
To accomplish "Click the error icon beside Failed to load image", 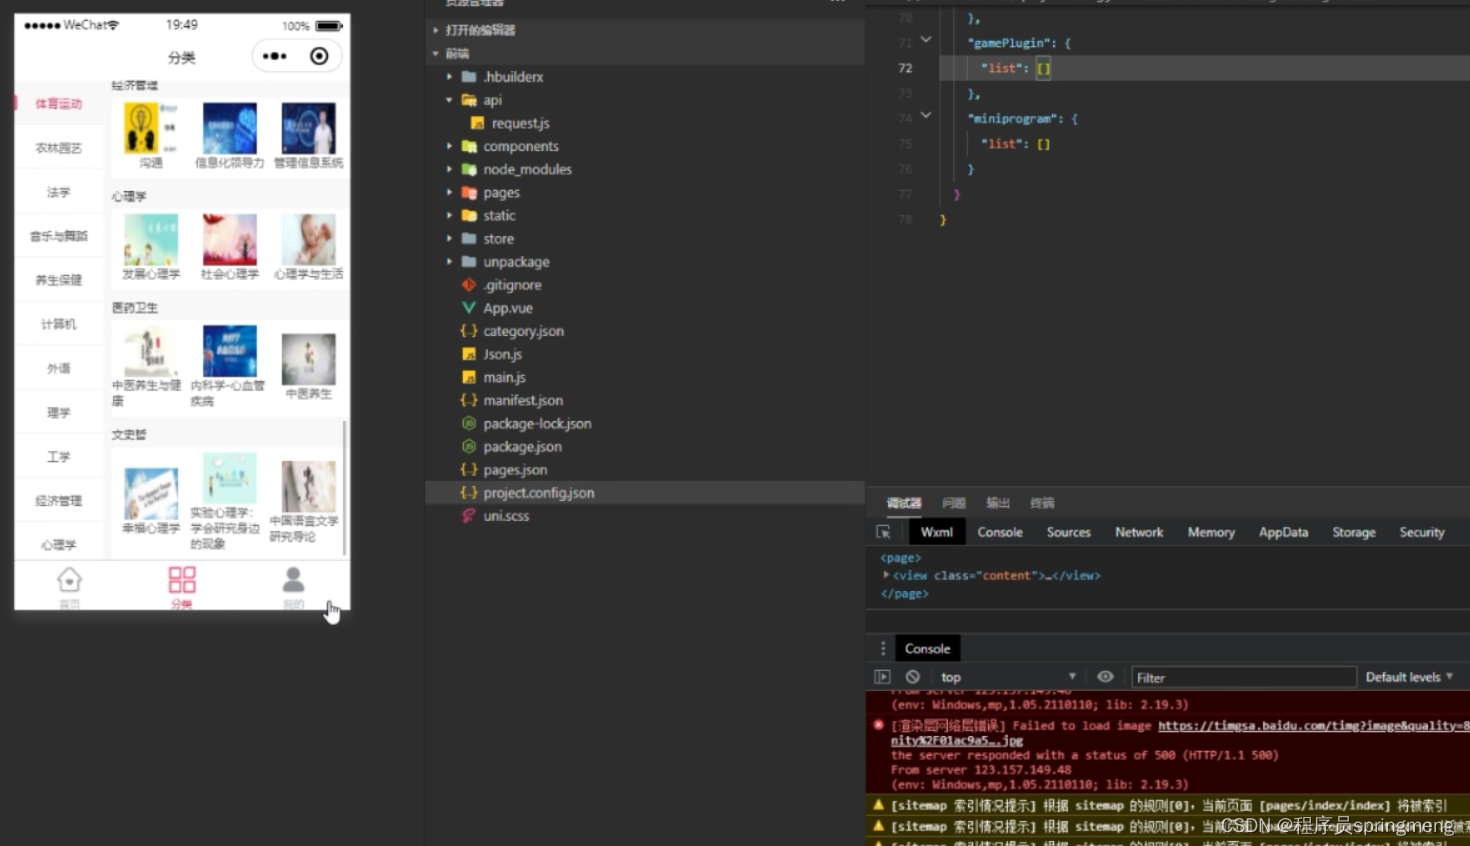I will click(879, 725).
